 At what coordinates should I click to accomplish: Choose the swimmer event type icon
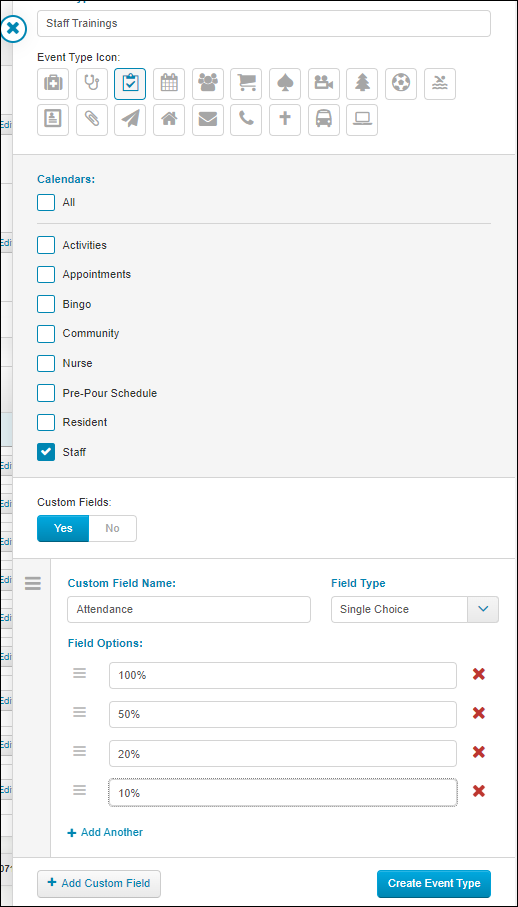(439, 84)
